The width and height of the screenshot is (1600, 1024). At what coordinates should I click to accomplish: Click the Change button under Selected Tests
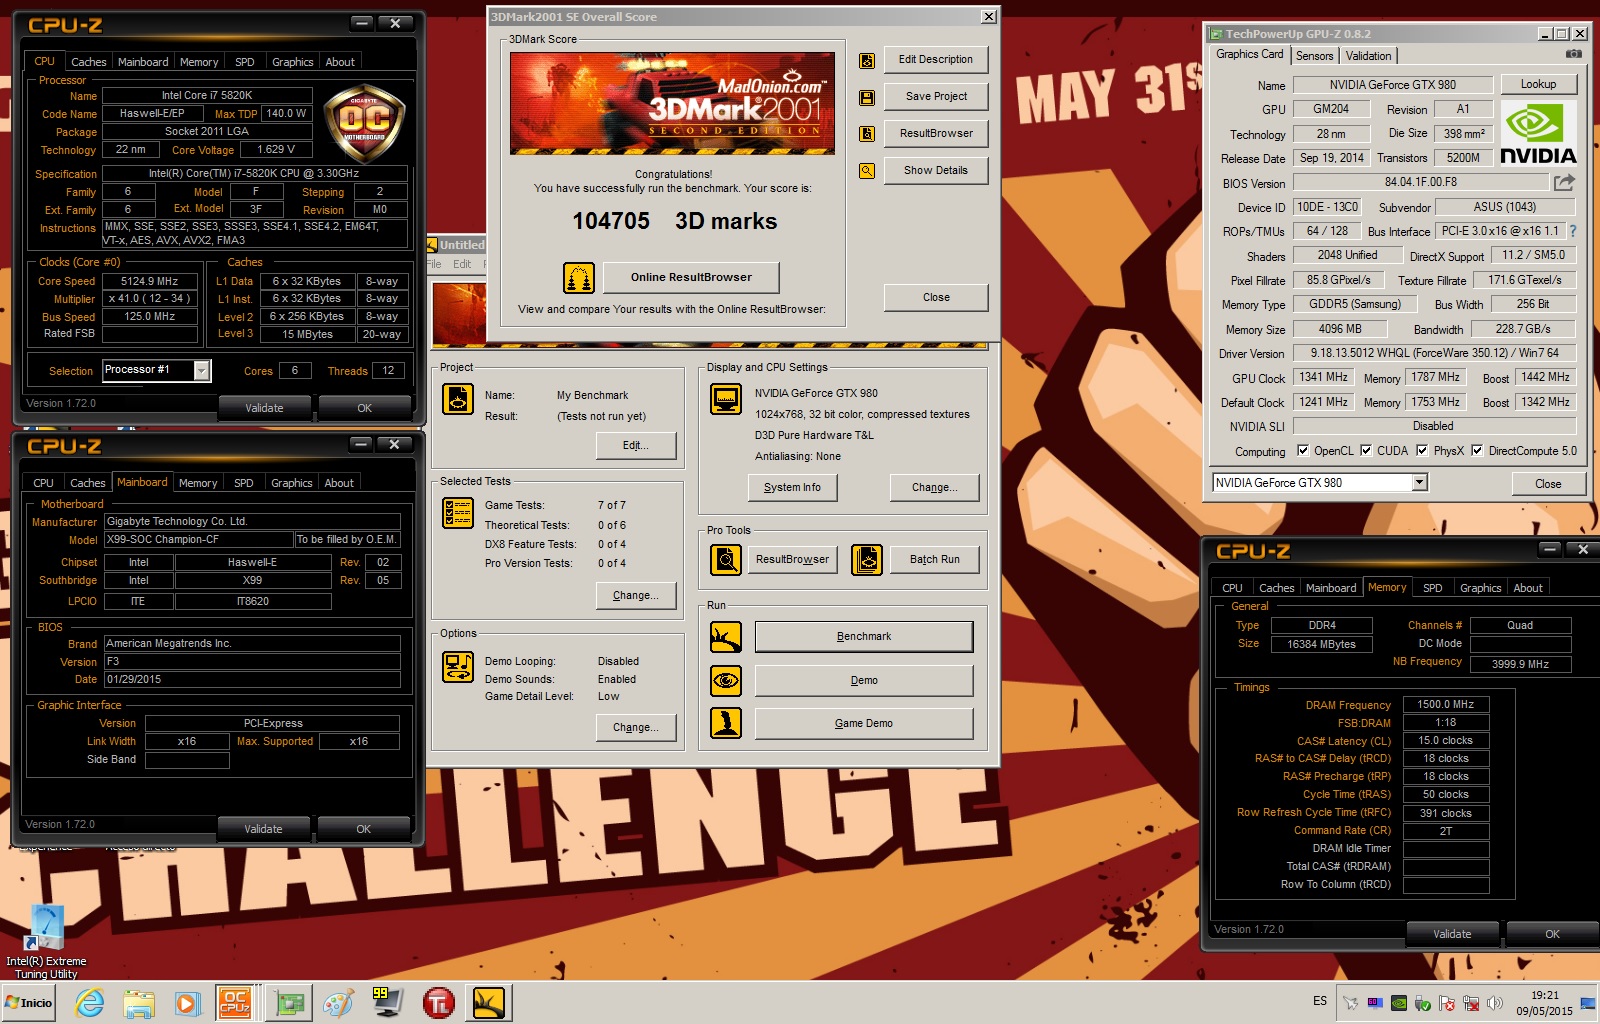click(636, 596)
